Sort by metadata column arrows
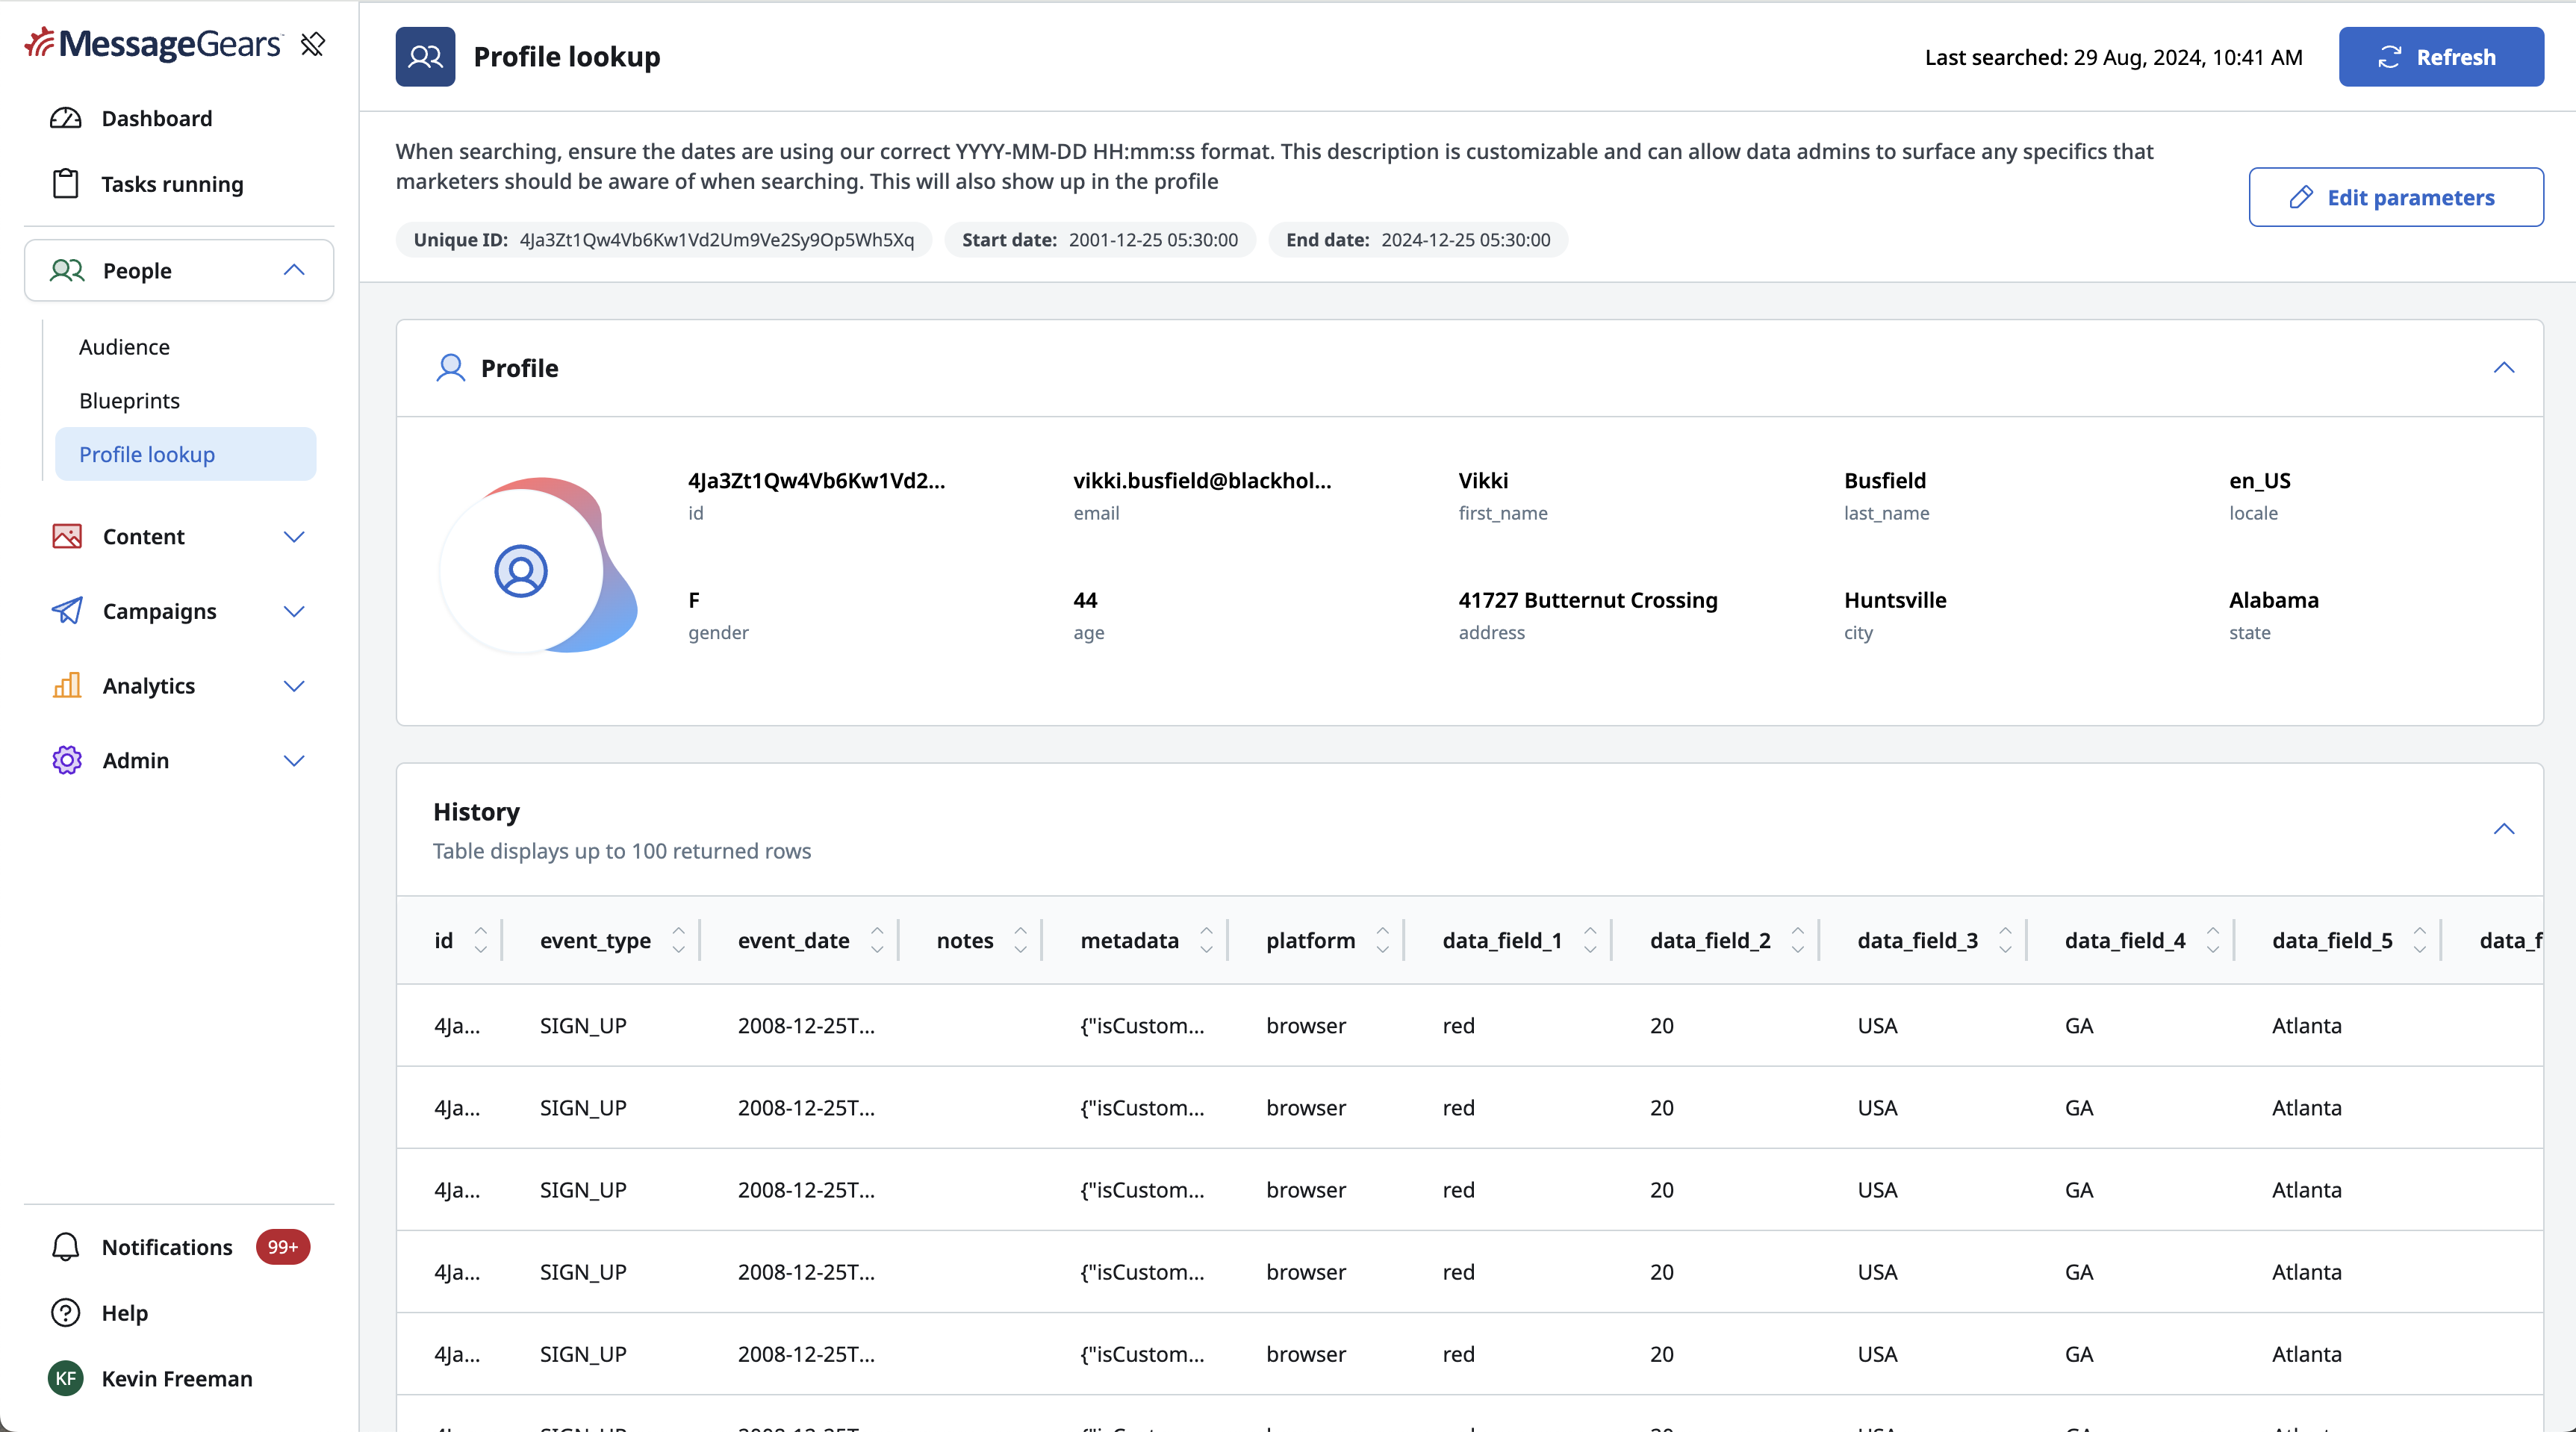Viewport: 2576px width, 1432px height. [x=1206, y=939]
